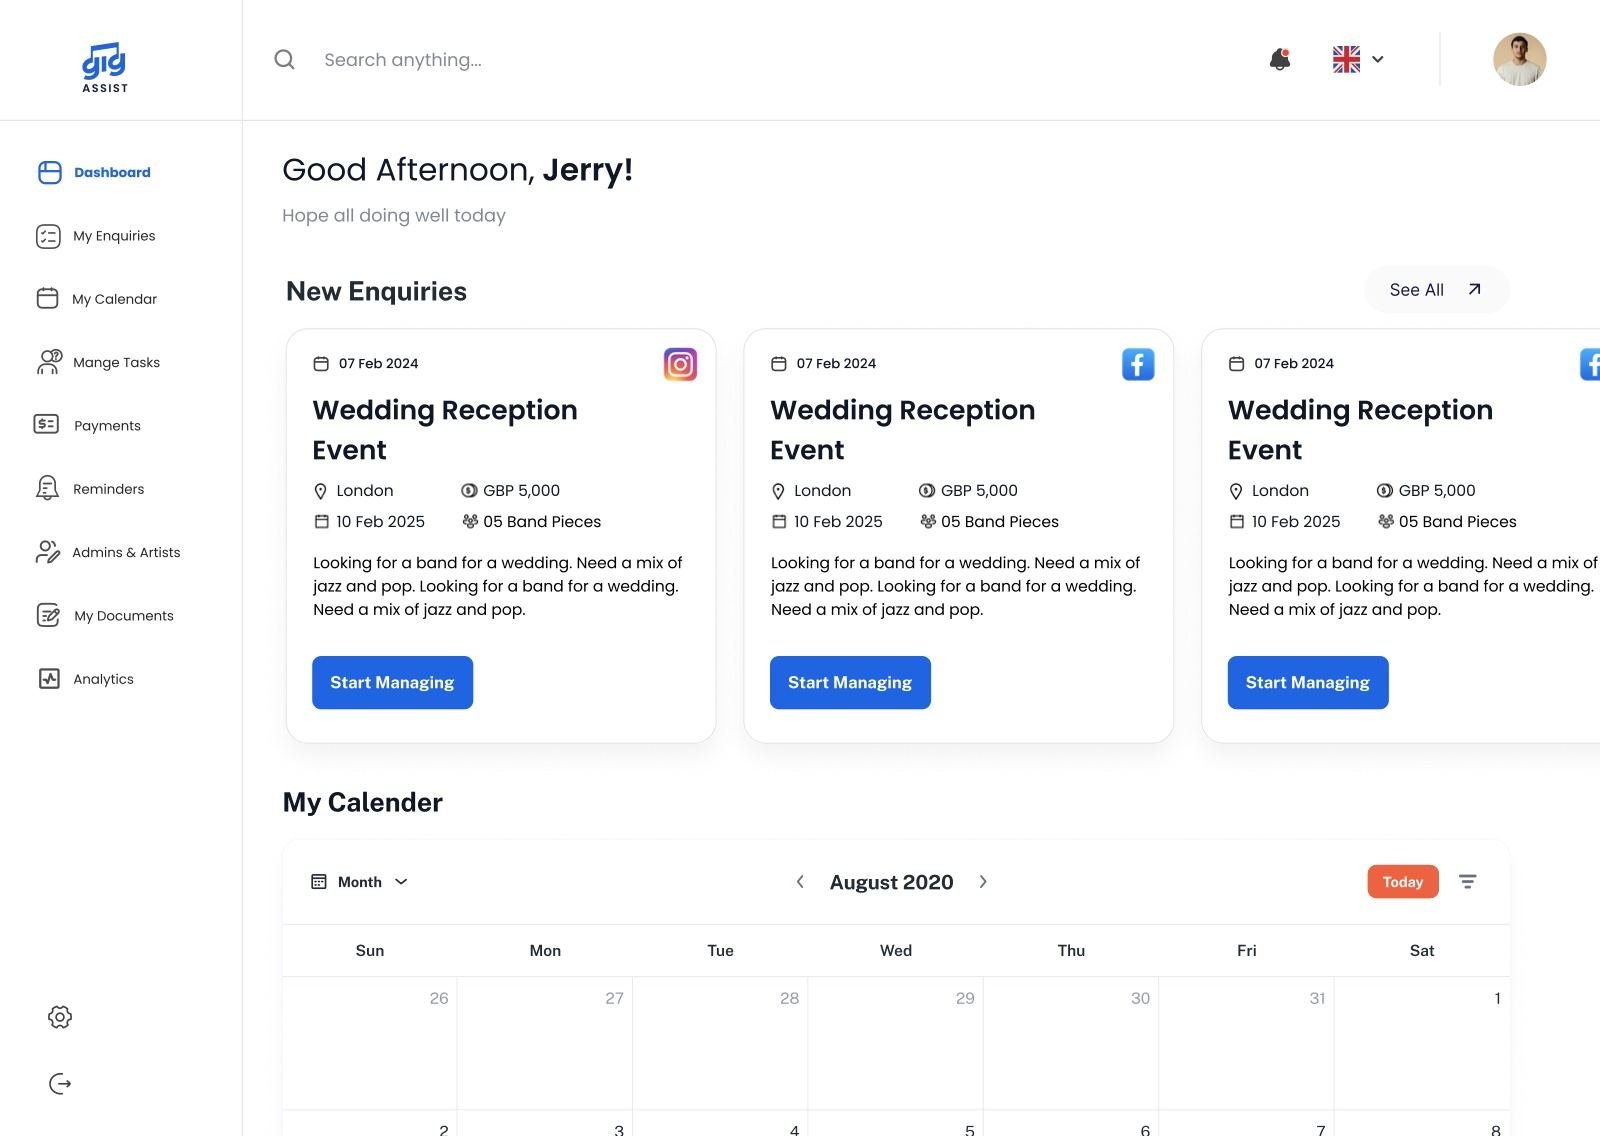
Task: Jump to Today in the calendar
Action: coord(1403,882)
